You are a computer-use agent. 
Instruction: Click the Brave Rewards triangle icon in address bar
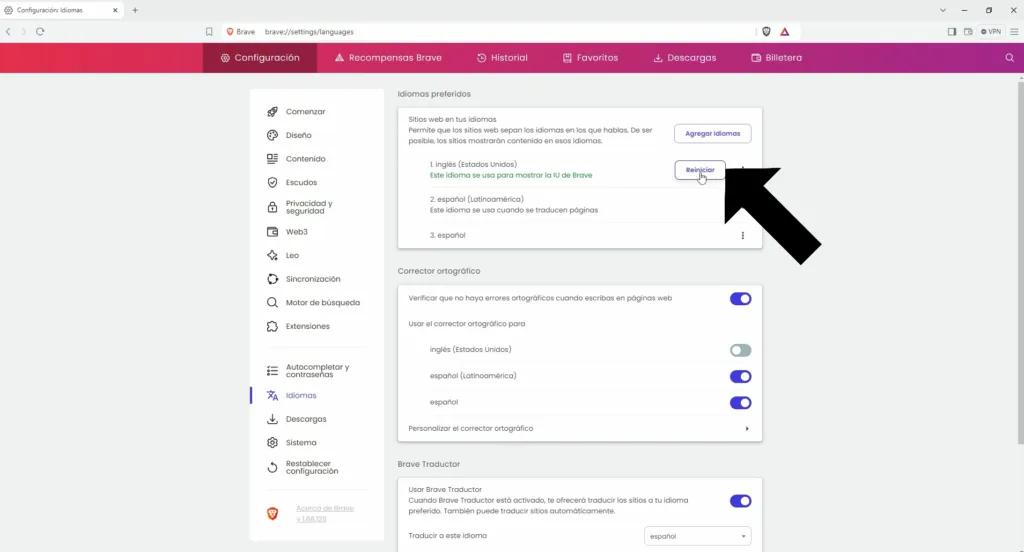point(785,31)
